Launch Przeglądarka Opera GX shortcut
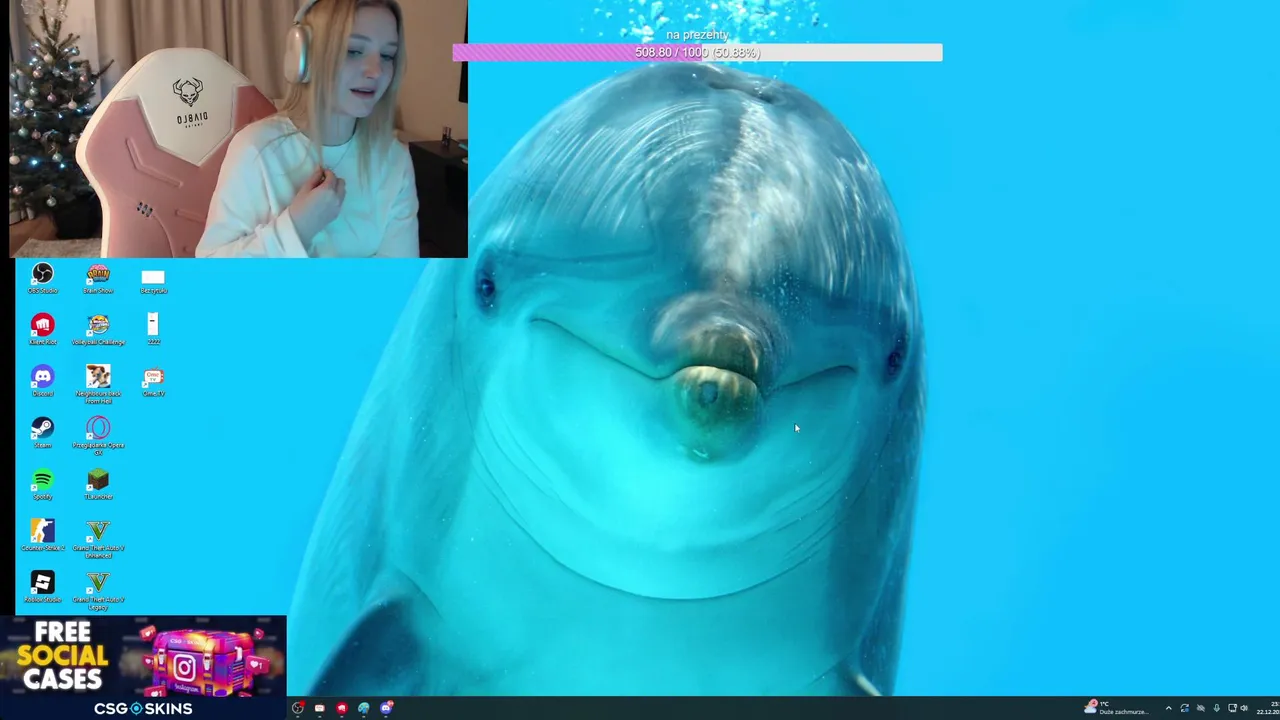 tap(98, 436)
